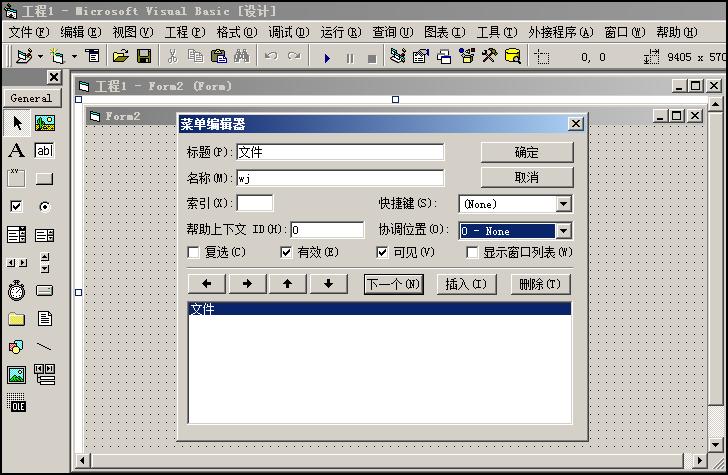Viewport: 728px width, 475px height.
Task: Click the Add Form toolbar icon
Action: (57, 56)
